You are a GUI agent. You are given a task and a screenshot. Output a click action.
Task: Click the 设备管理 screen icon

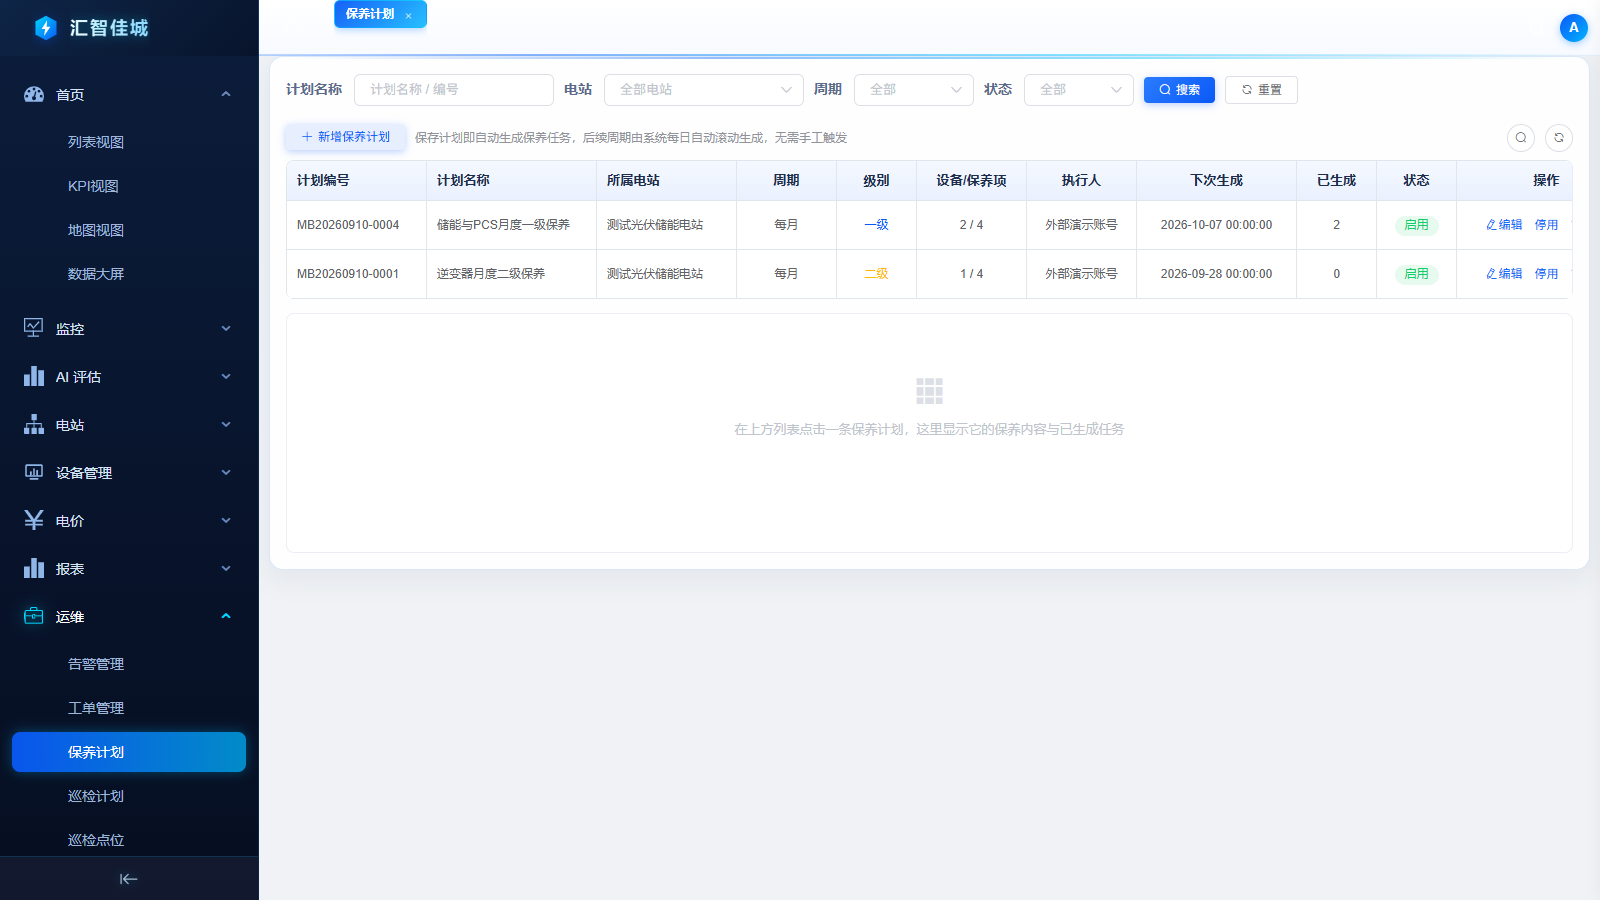coord(34,472)
